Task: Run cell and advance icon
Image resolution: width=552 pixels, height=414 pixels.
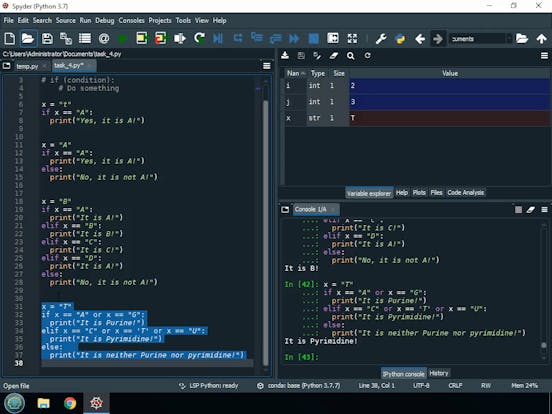Action: pos(161,38)
